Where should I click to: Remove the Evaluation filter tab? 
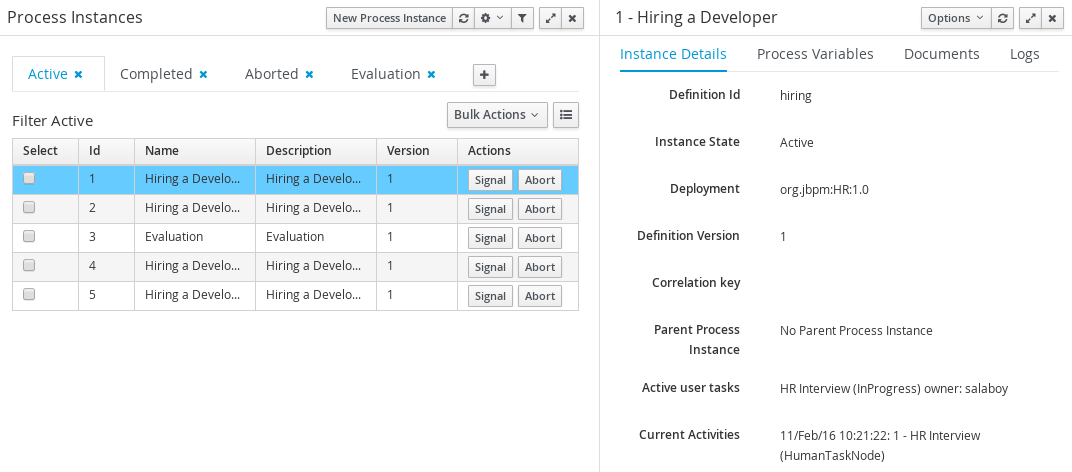coord(432,74)
